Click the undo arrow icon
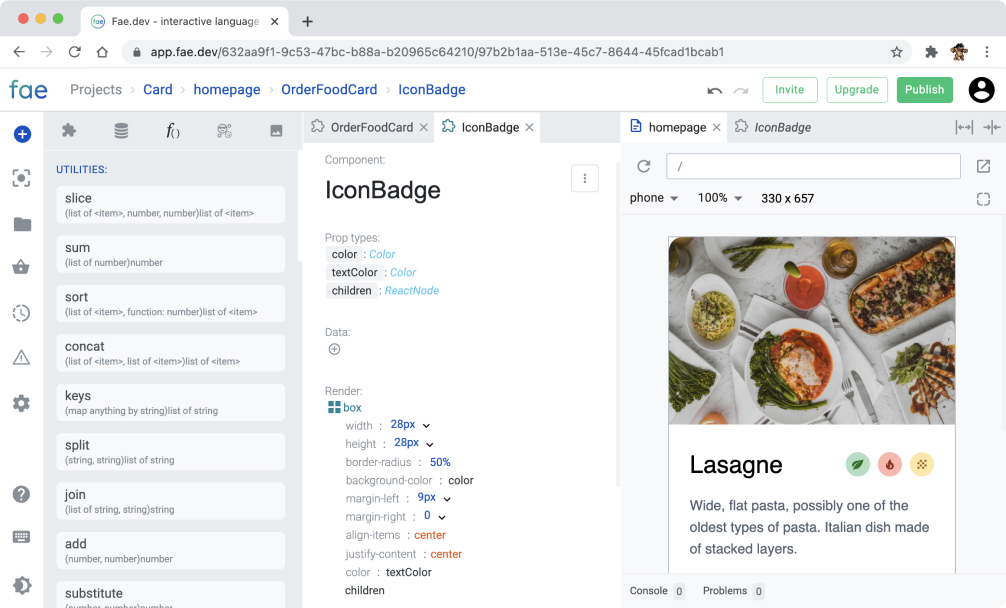 [x=715, y=90]
